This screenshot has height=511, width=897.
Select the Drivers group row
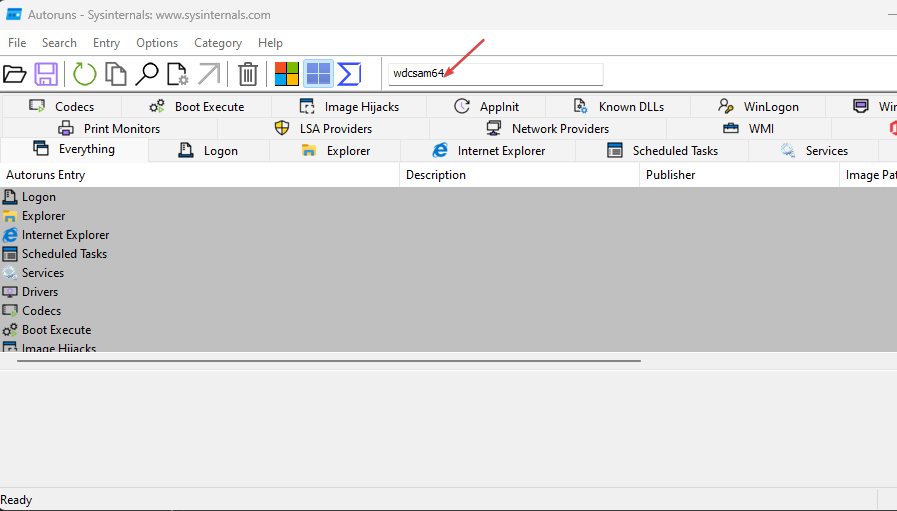pyautogui.click(x=448, y=291)
